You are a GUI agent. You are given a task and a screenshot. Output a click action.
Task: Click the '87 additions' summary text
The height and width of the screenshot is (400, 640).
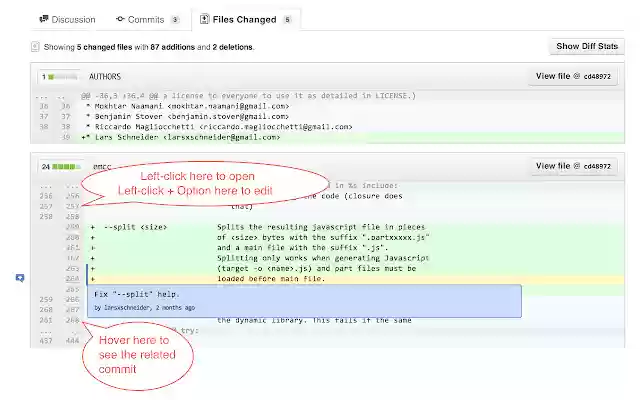coord(172,47)
